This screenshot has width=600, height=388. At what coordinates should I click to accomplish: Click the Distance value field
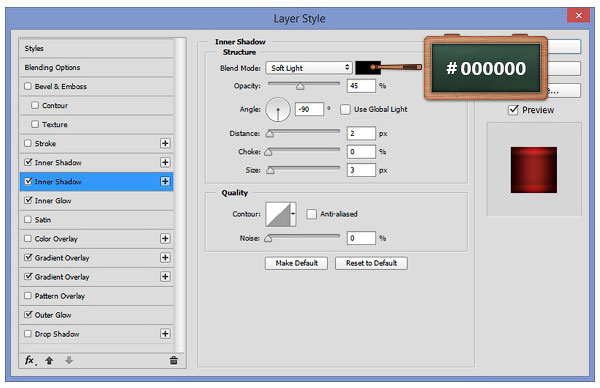pyautogui.click(x=361, y=133)
